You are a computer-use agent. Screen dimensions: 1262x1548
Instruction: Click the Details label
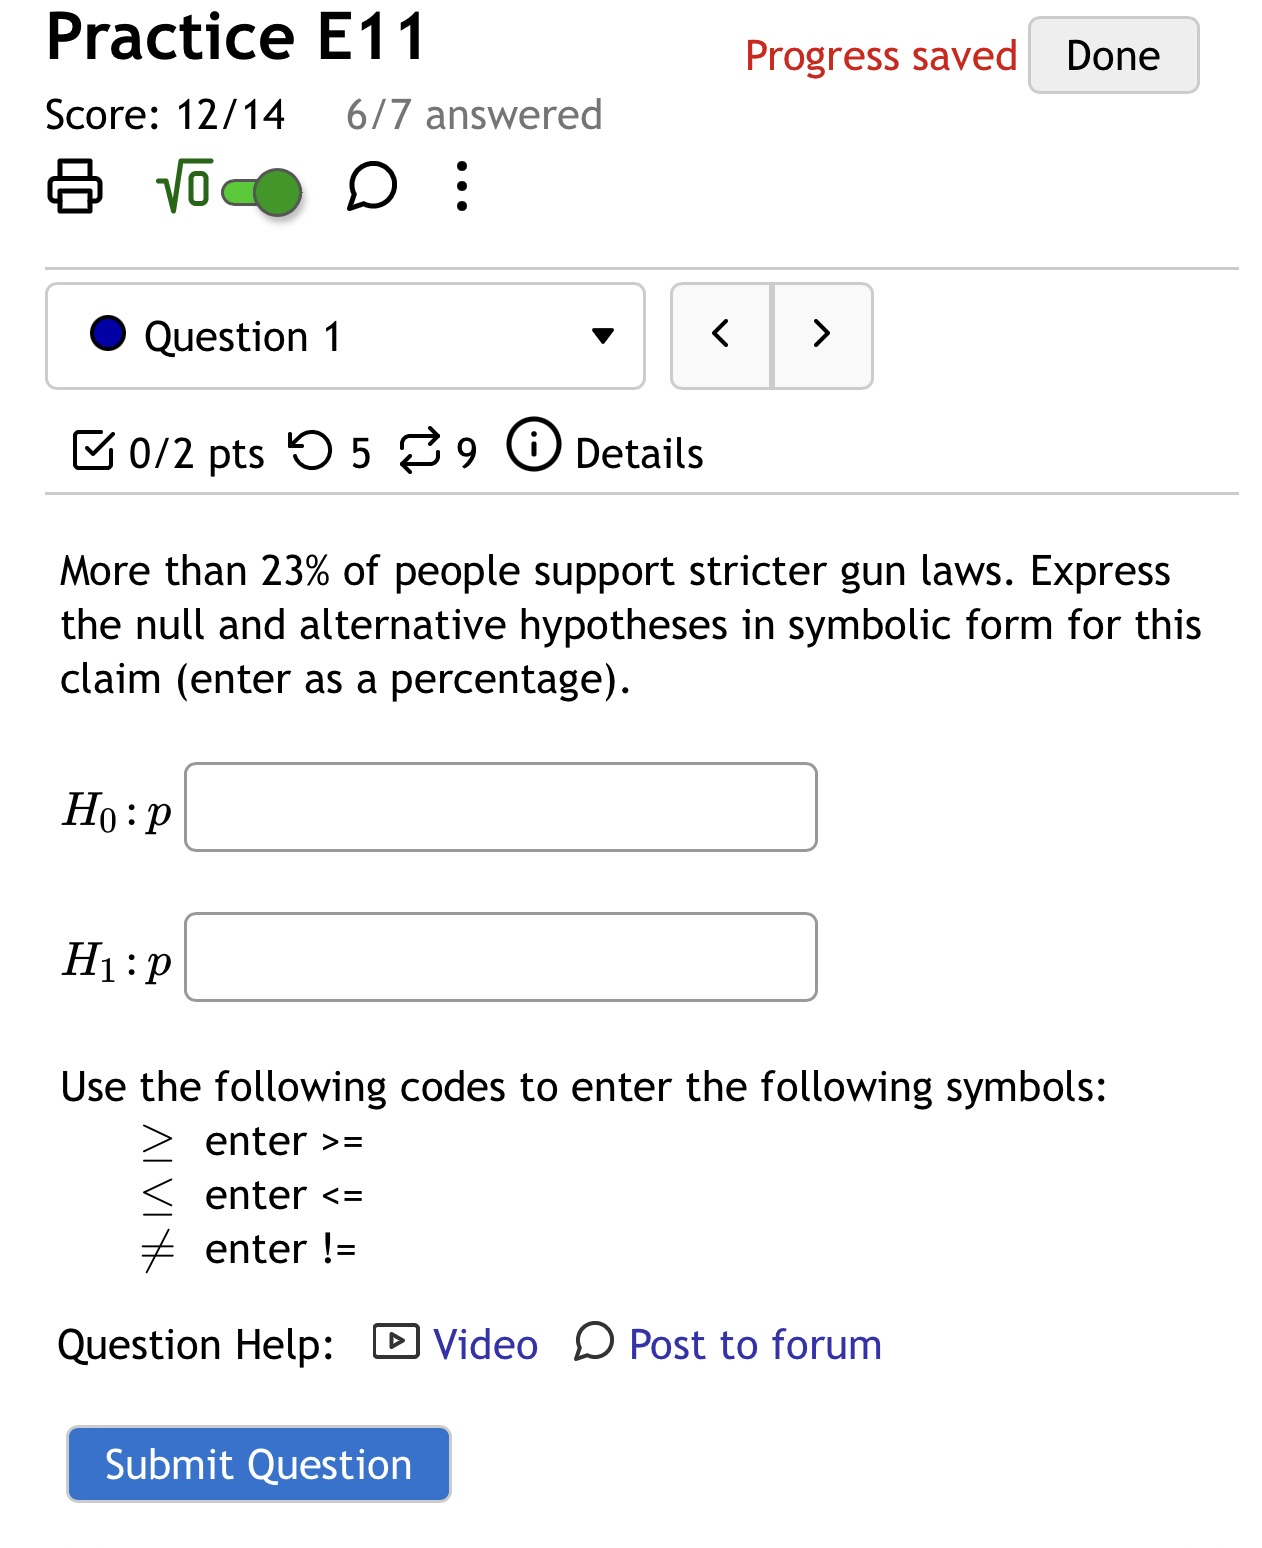[637, 453]
